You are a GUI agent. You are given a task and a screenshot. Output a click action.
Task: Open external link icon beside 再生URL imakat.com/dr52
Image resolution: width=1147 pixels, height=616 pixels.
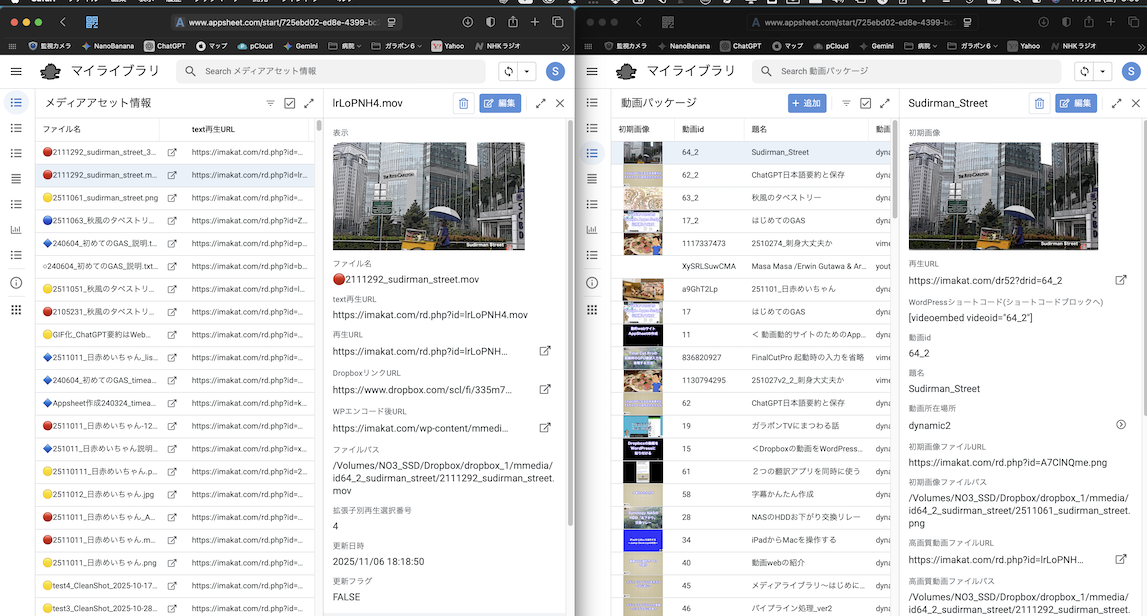(x=1121, y=281)
